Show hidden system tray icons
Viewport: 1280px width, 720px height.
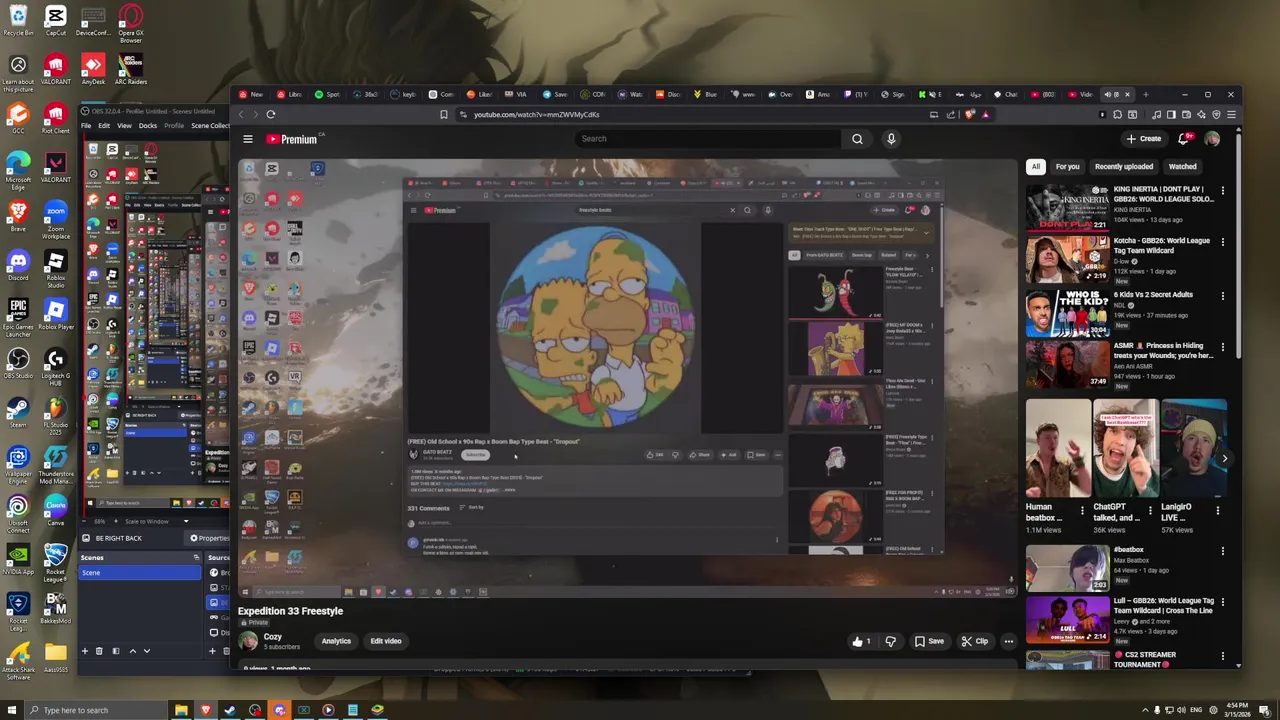click(x=1146, y=710)
